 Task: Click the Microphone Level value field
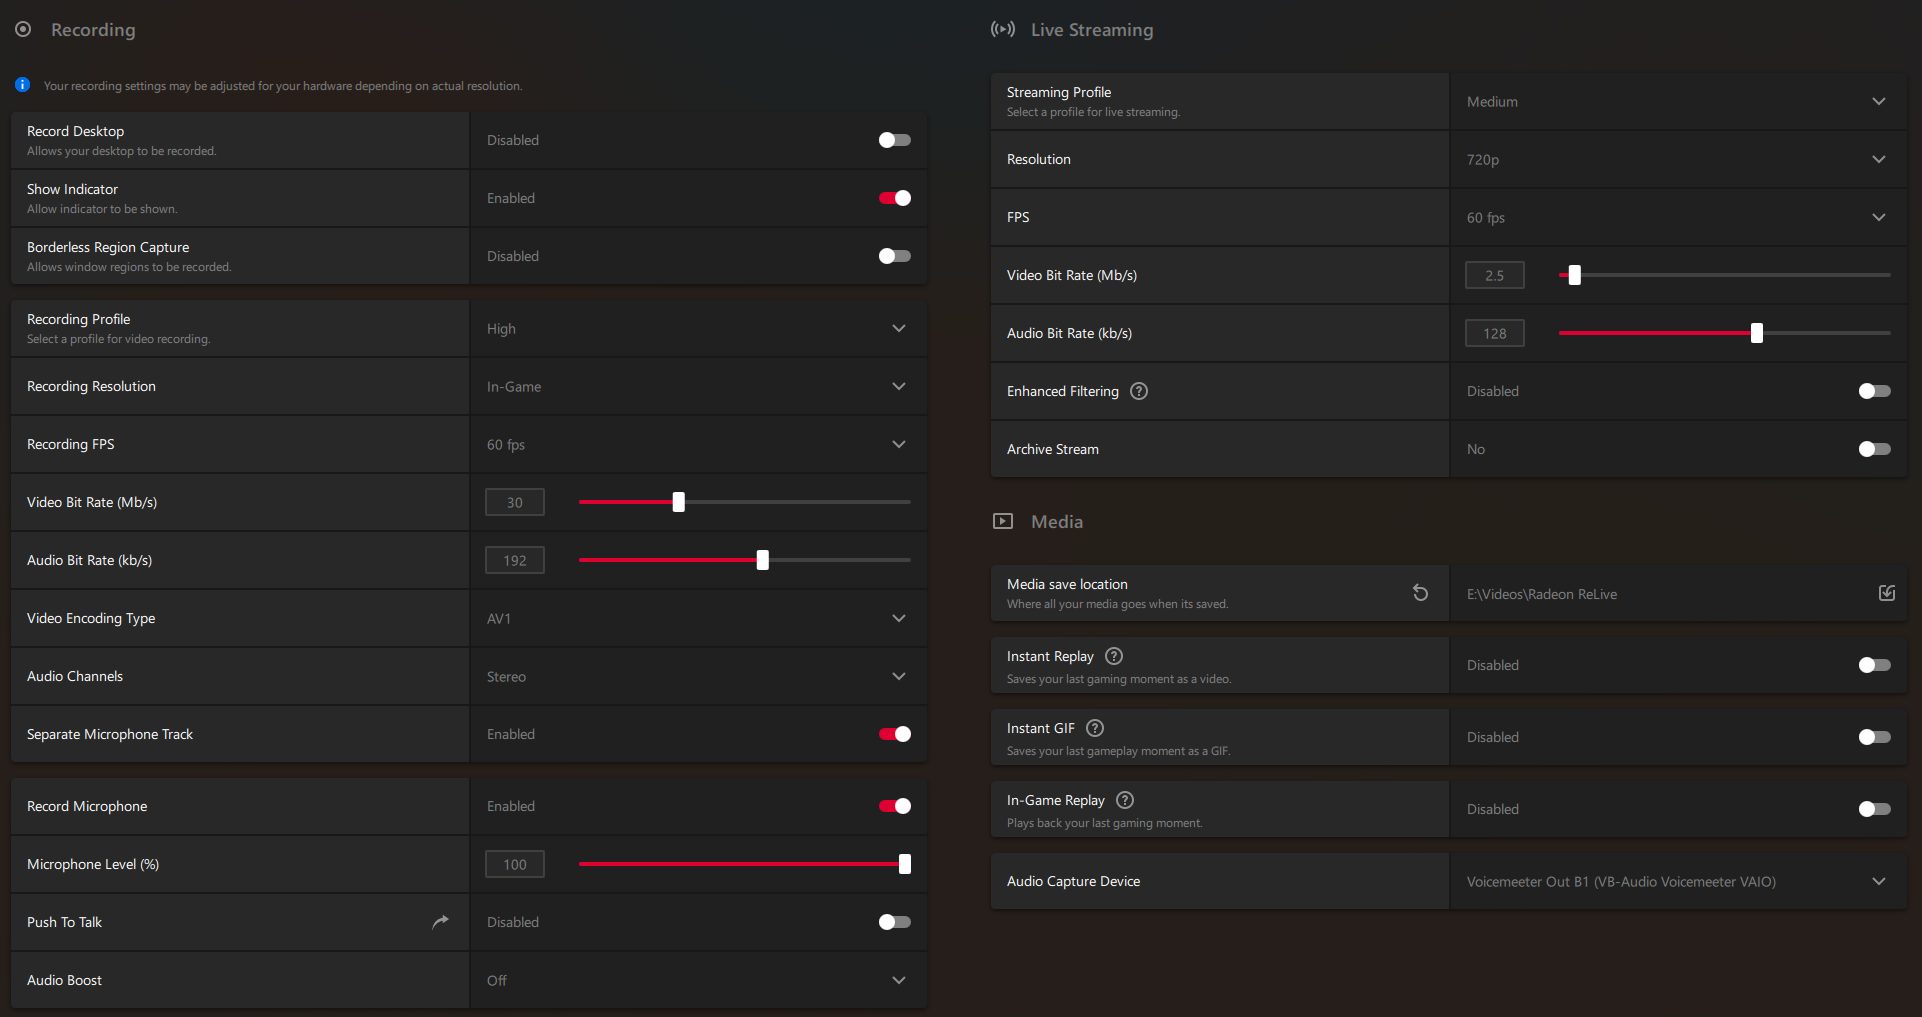[514, 864]
